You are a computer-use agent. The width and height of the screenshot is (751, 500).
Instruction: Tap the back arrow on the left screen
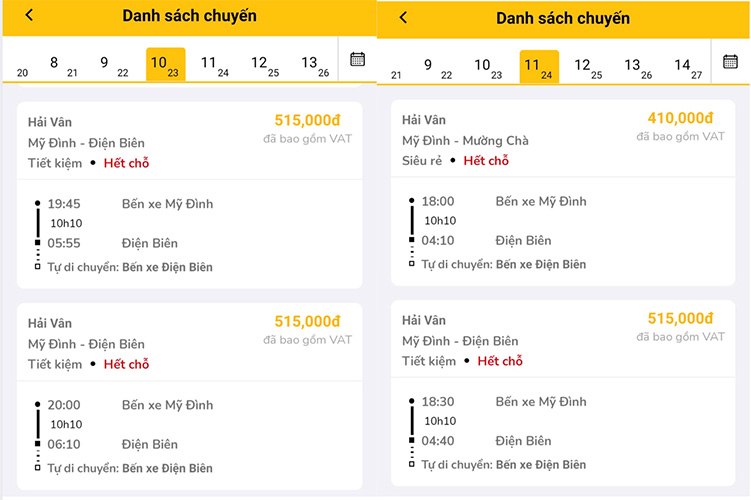coord(30,15)
